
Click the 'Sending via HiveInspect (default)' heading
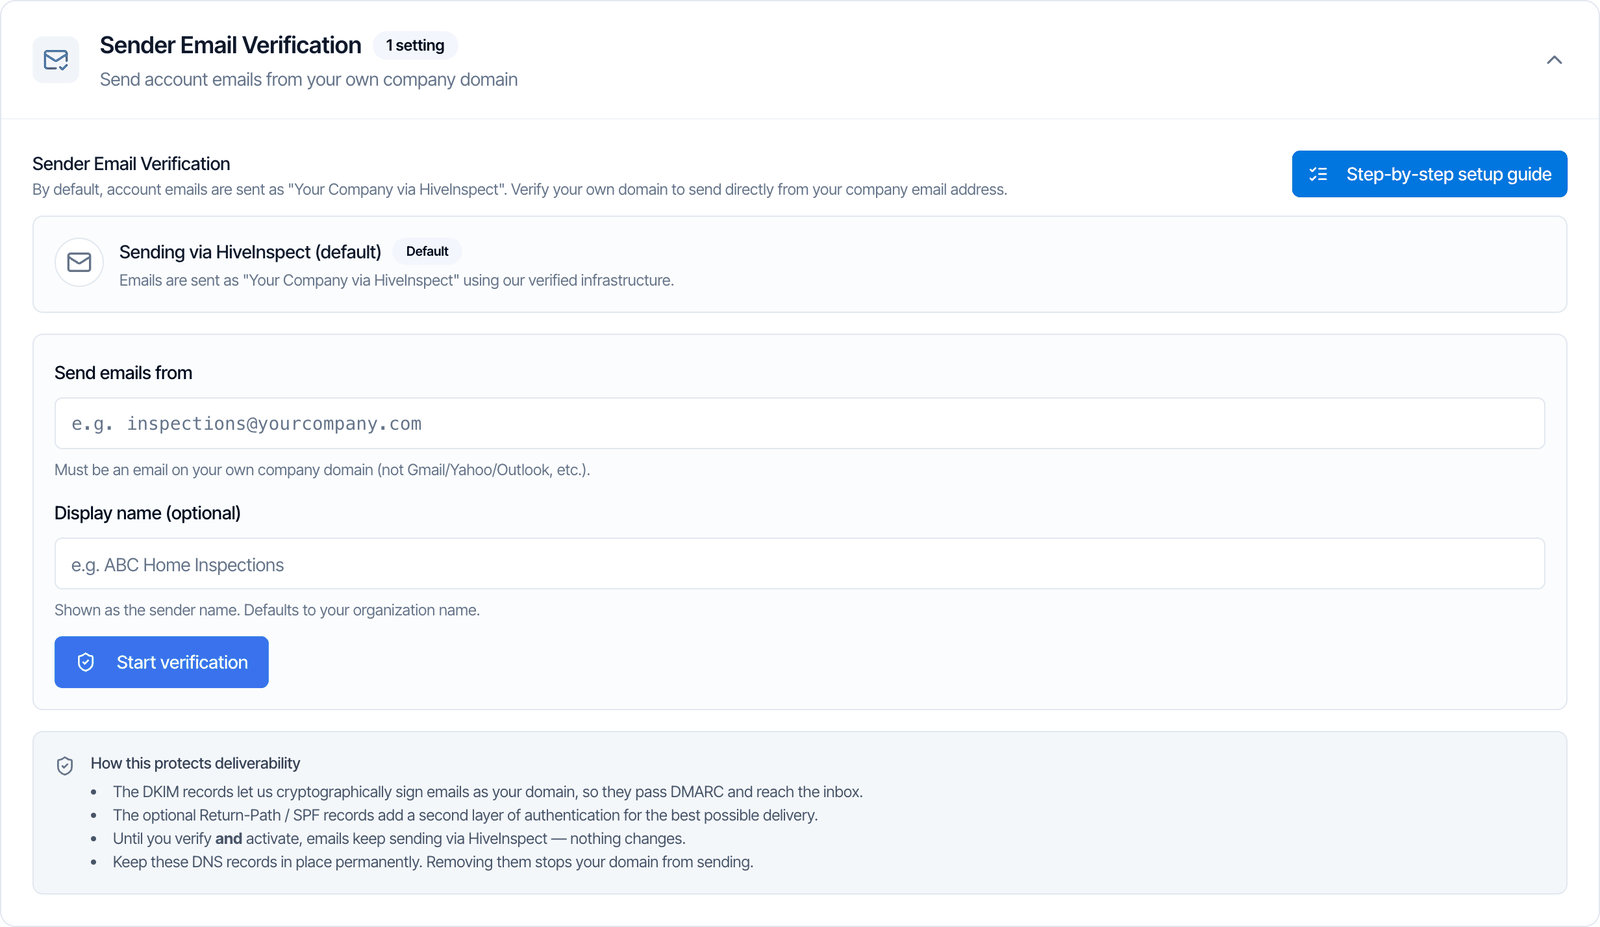tap(250, 252)
